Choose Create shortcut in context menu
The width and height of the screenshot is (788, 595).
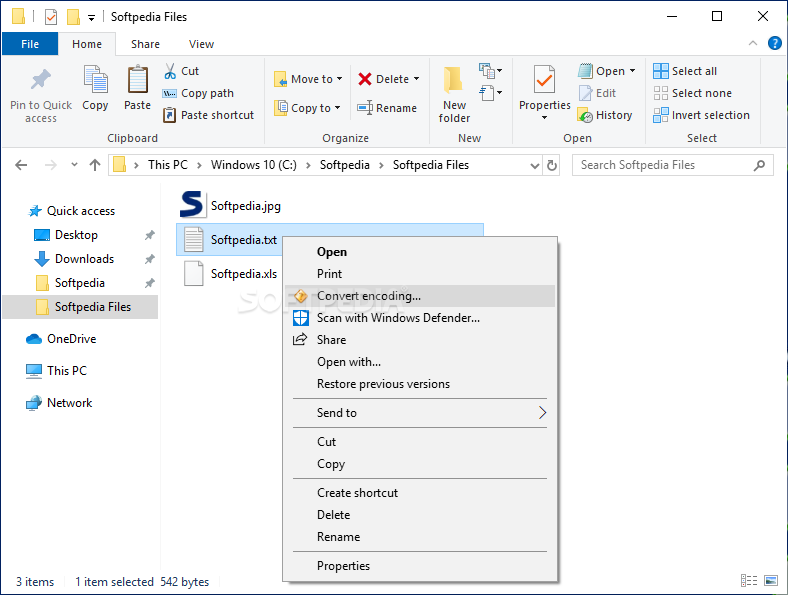(x=420, y=493)
